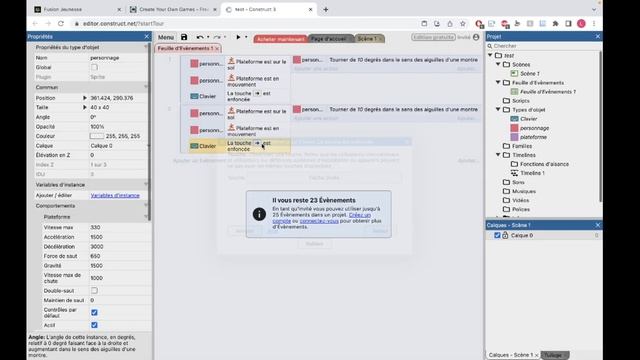The width and height of the screenshot is (640, 360).
Task: Toggle the Actif checkbox
Action: 94,325
